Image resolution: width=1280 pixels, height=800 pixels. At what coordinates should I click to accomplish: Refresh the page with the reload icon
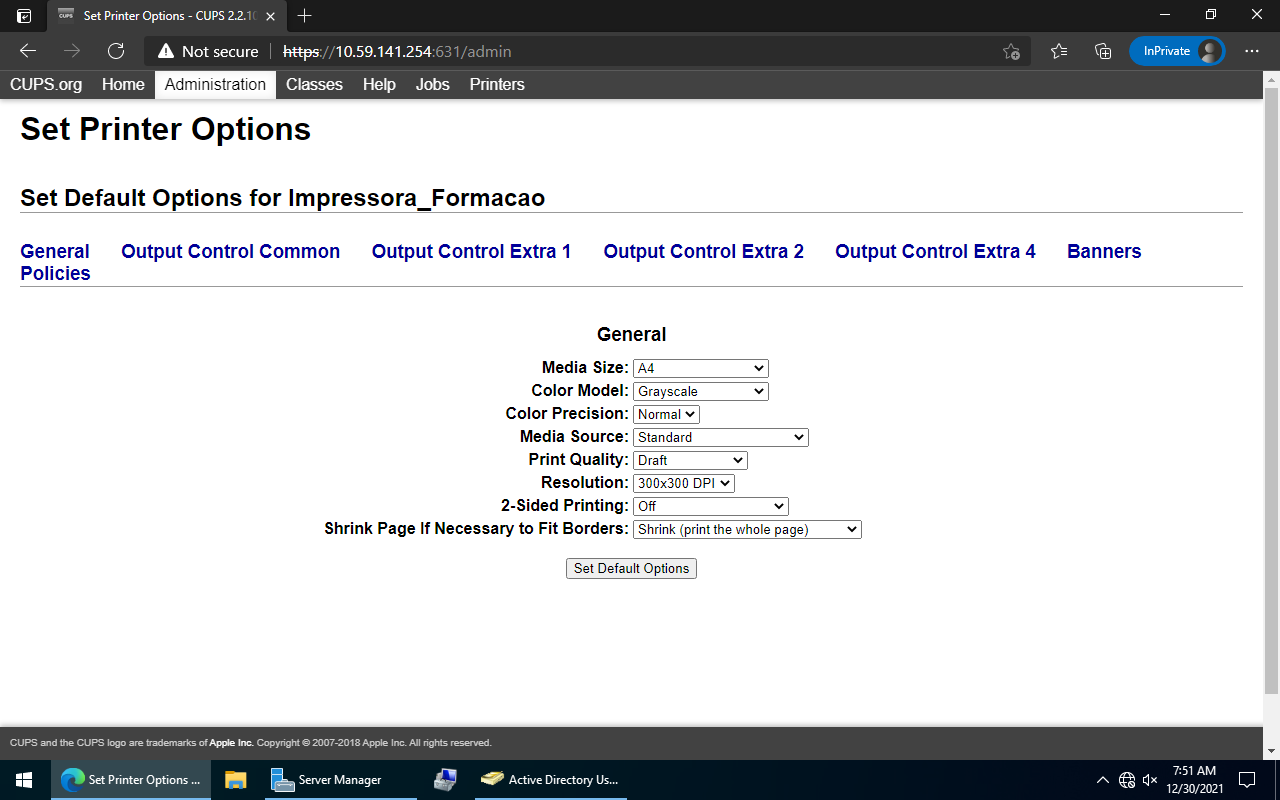(116, 51)
